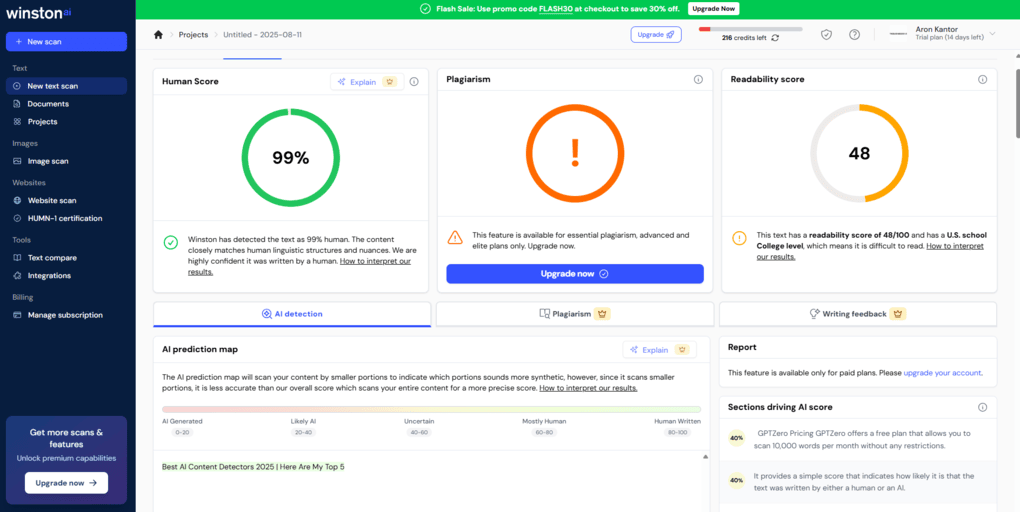Click Human Score info icon
The image size is (1020, 512).
pyautogui.click(x=414, y=82)
